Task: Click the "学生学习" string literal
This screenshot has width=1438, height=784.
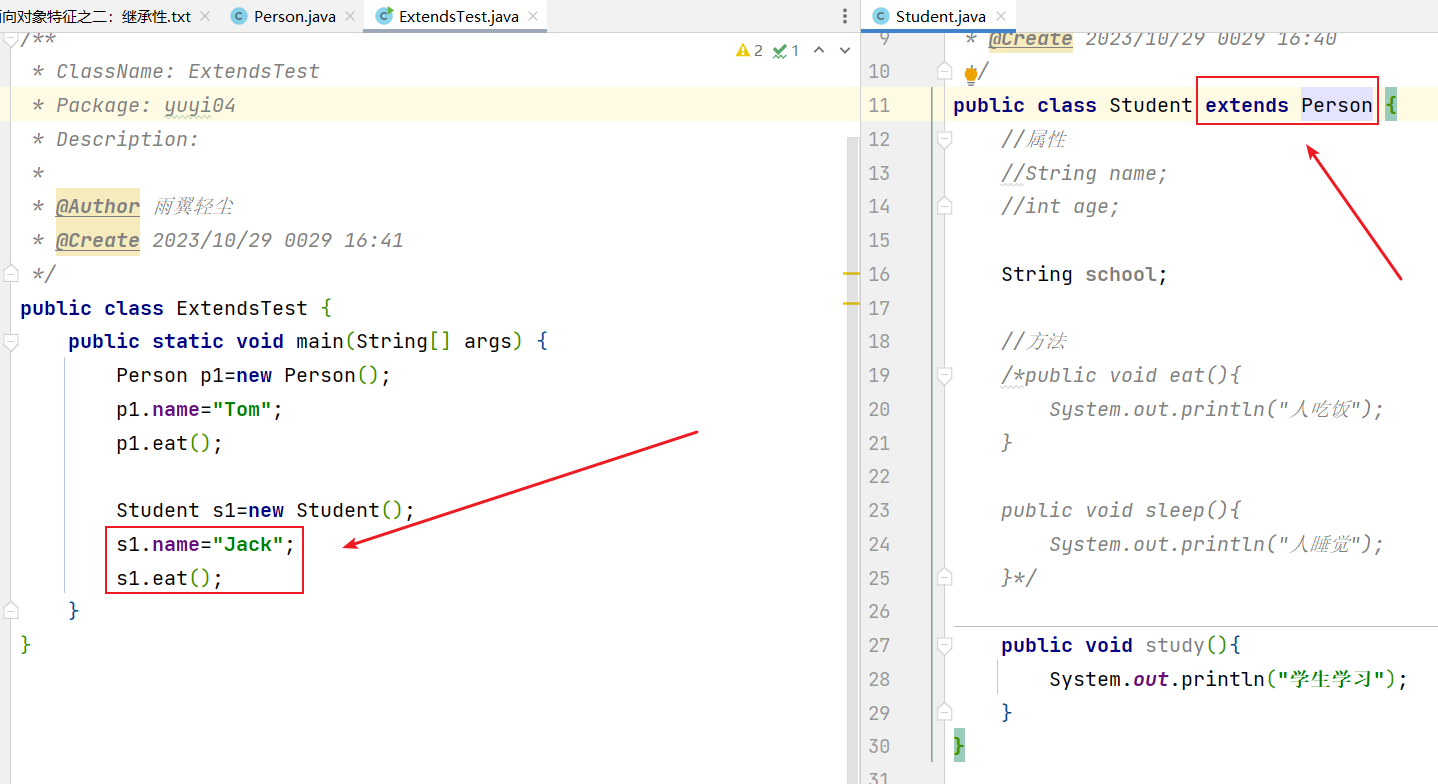Action: (x=1331, y=679)
